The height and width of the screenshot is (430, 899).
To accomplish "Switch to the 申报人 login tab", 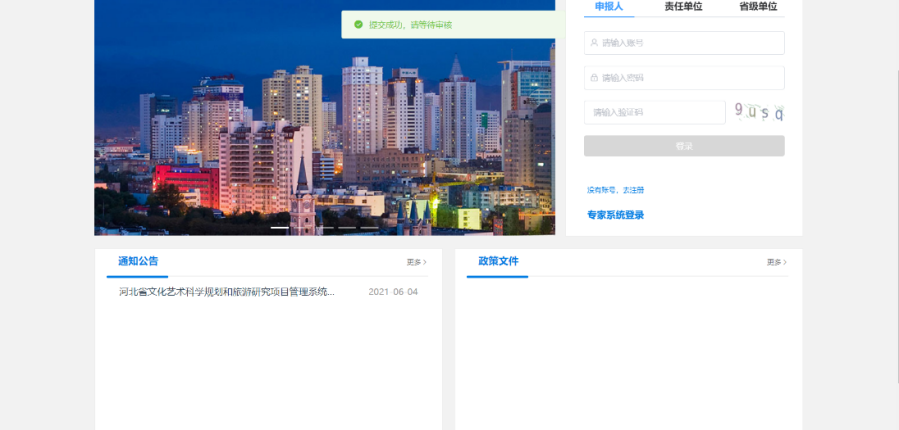I will (608, 7).
